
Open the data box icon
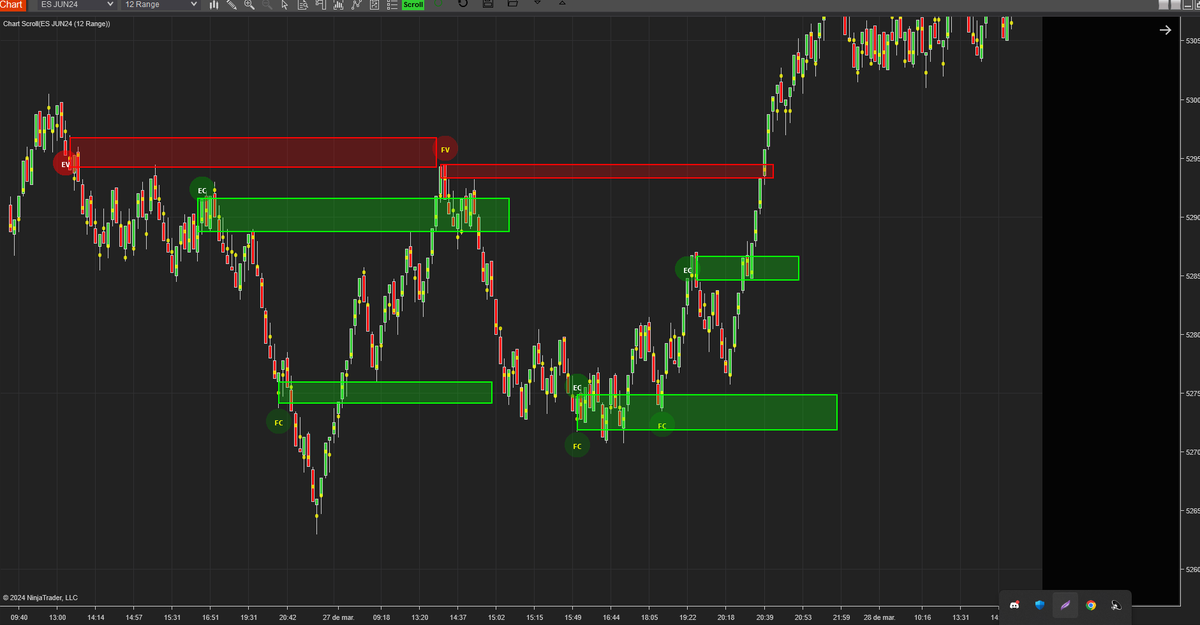(303, 5)
